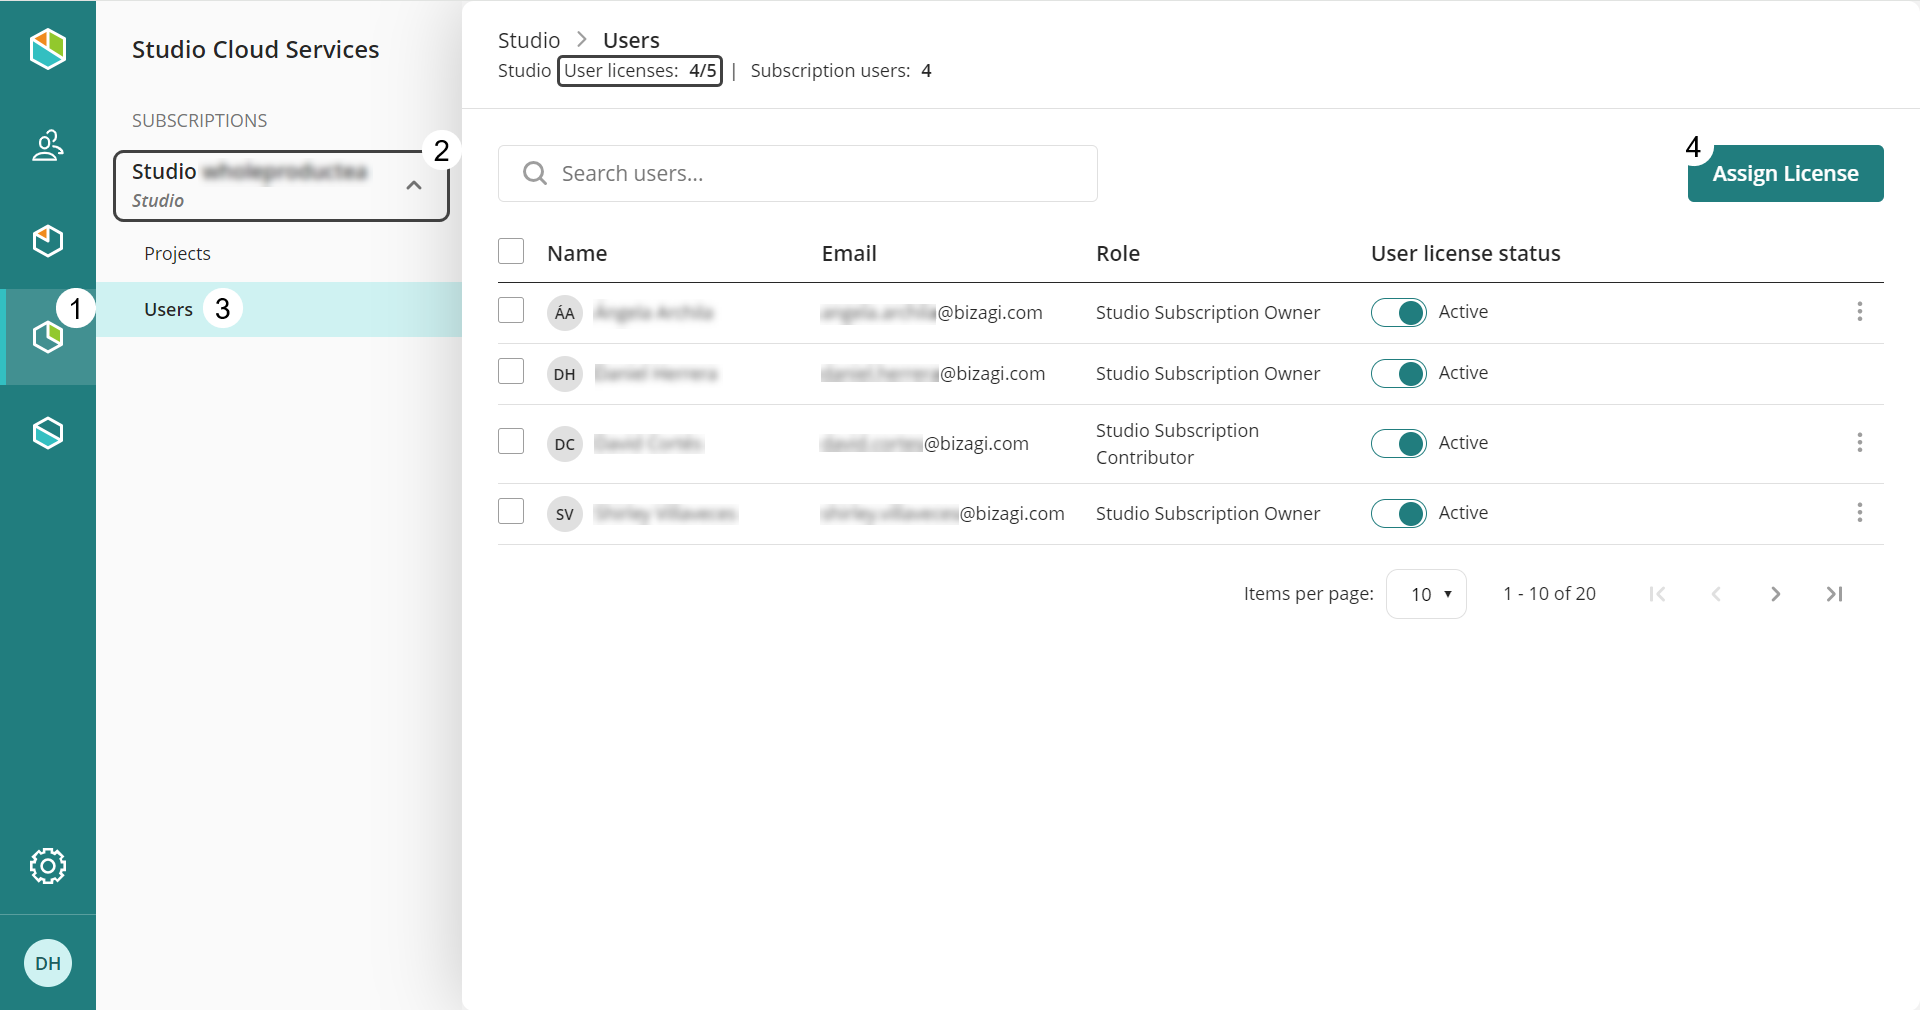Image resolution: width=1920 pixels, height=1010 pixels.
Task: Click the User licenses 4/5 indicator
Action: coord(640,71)
